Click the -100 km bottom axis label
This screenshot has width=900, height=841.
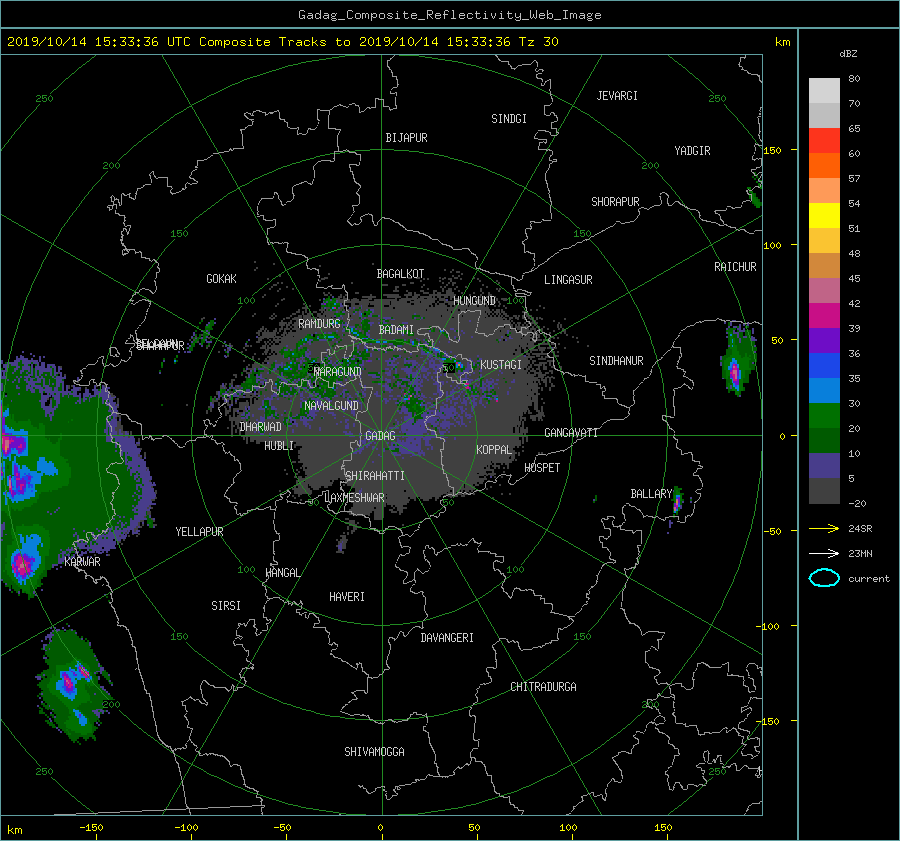(186, 827)
